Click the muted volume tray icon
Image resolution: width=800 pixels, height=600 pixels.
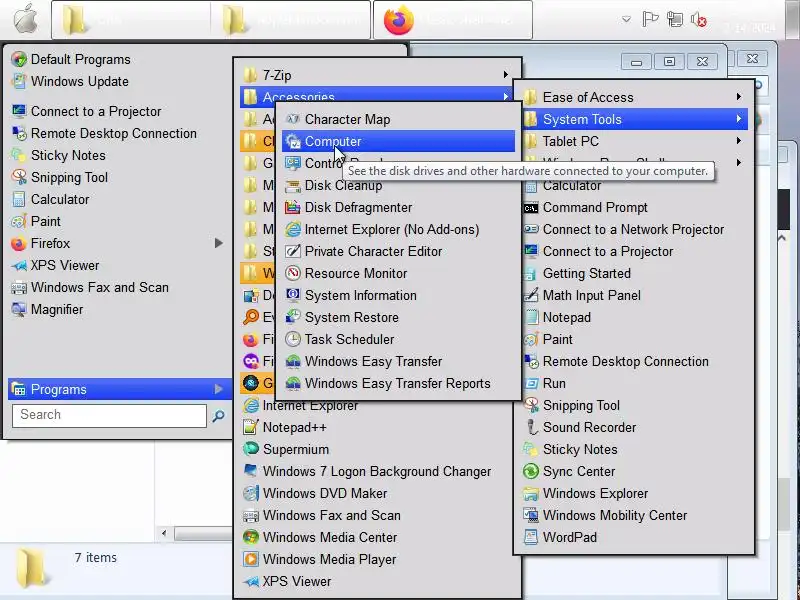tap(698, 19)
